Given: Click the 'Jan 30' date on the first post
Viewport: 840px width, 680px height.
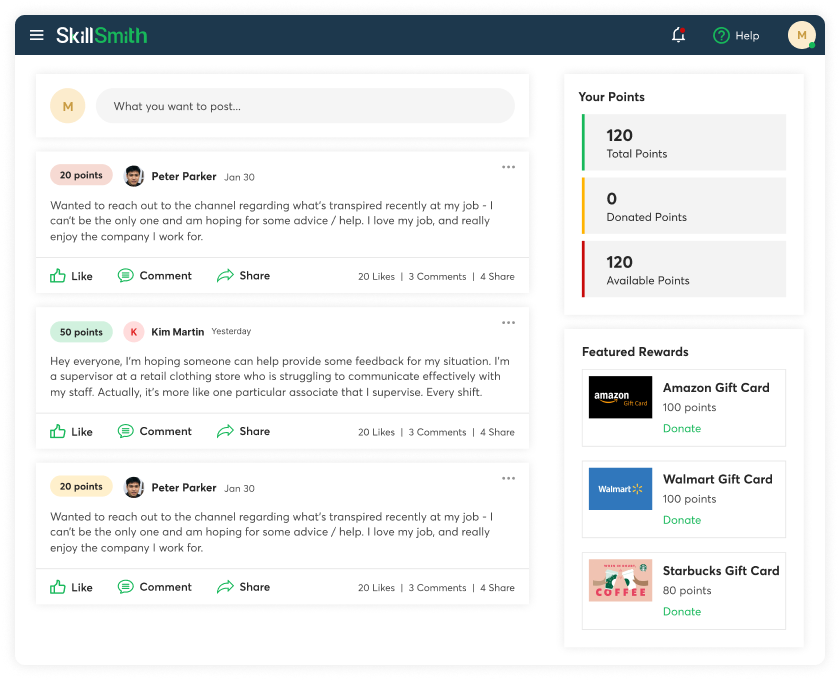Looking at the screenshot, I should (x=239, y=177).
